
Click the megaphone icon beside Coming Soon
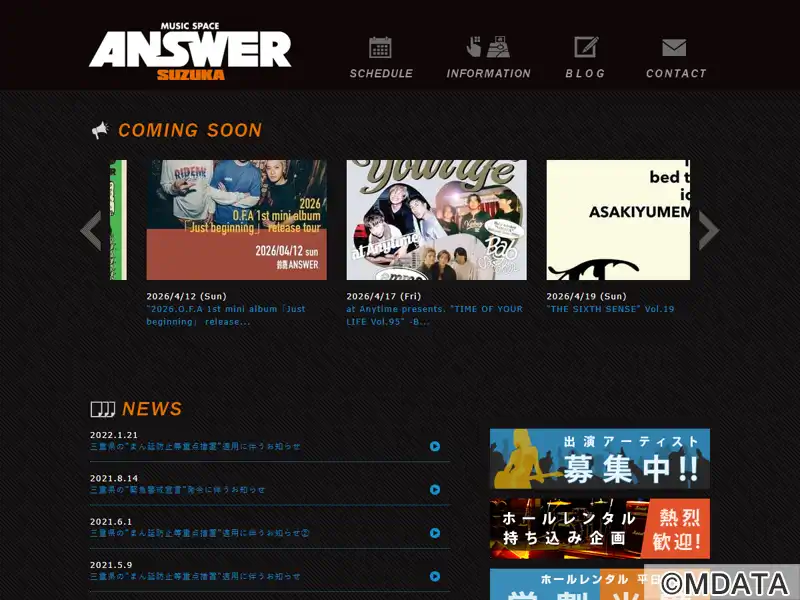point(101,130)
